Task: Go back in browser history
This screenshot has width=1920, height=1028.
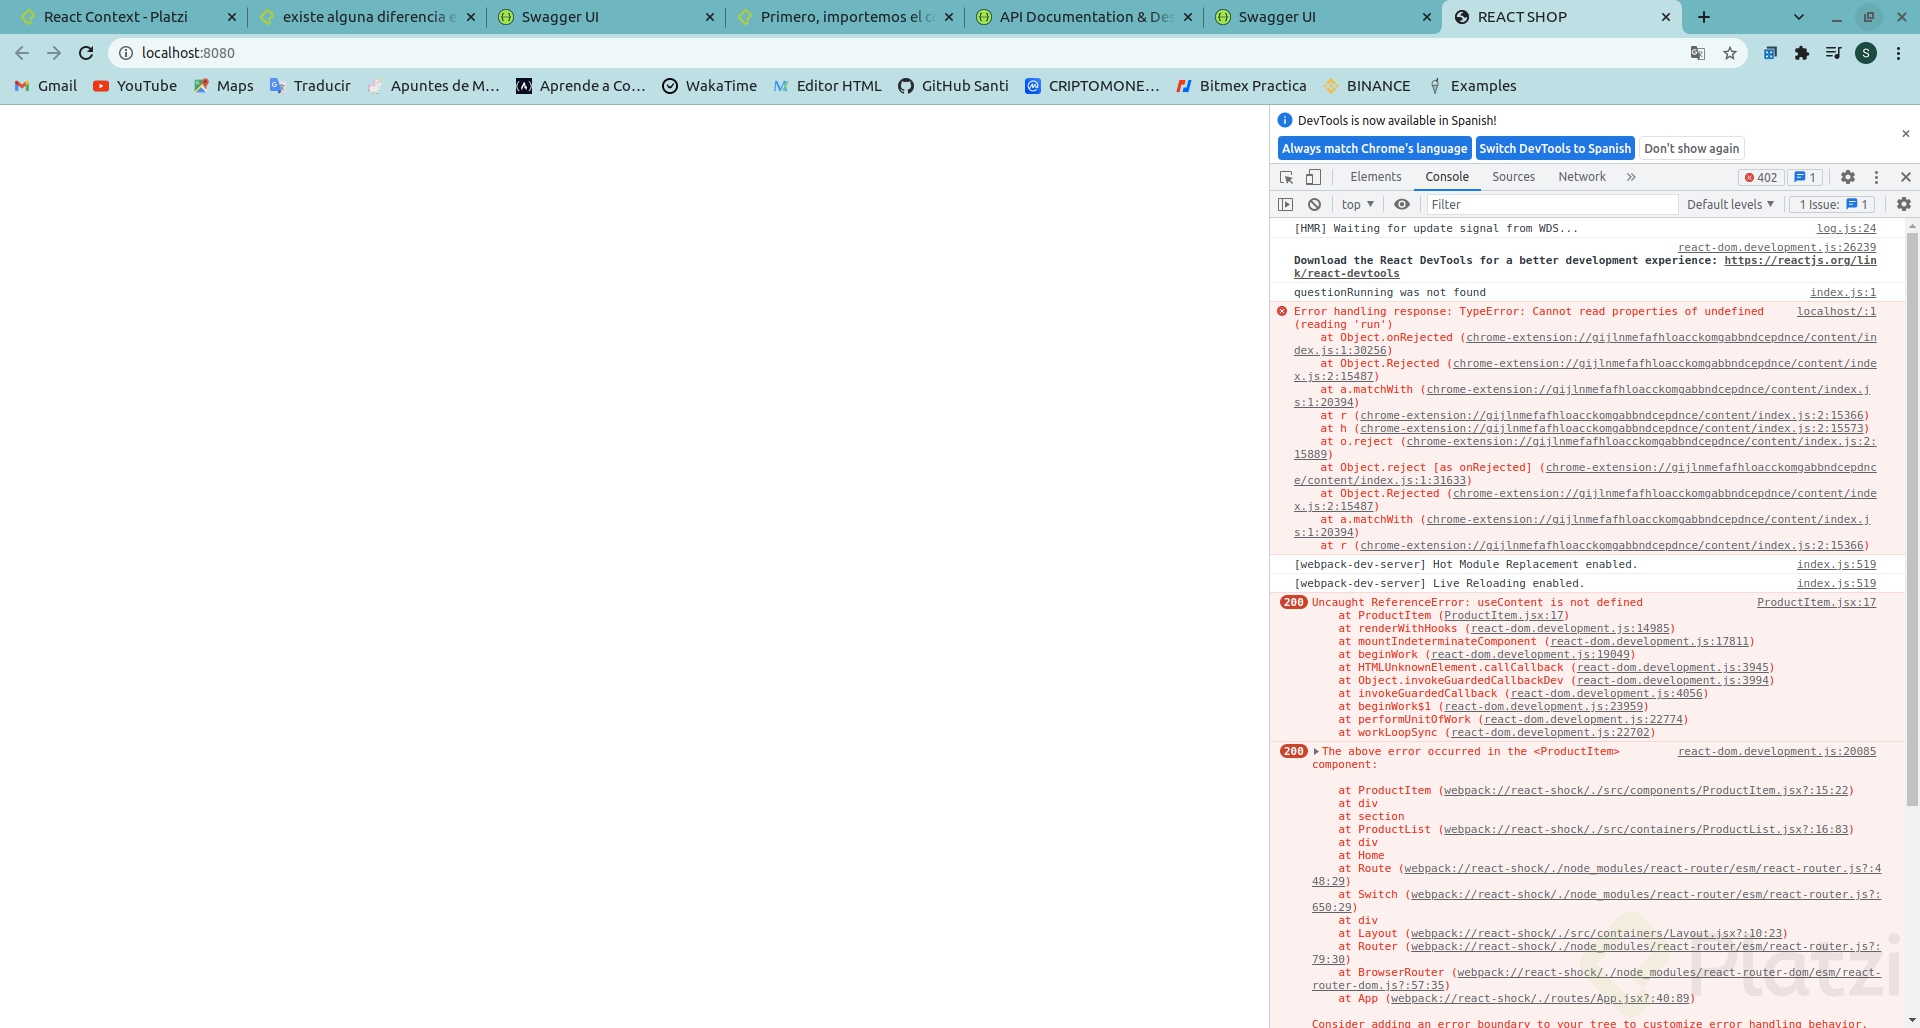Action: click(22, 53)
